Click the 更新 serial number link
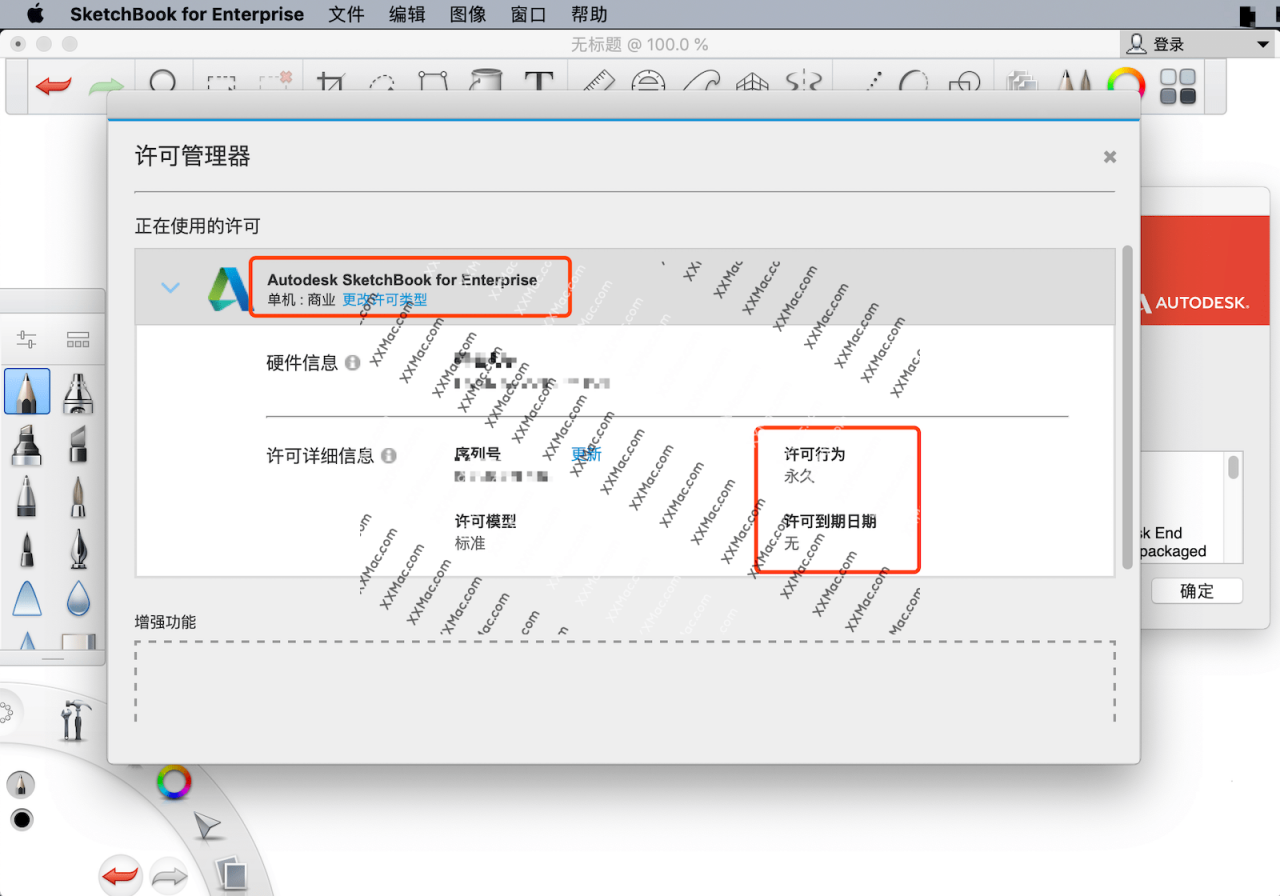The width and height of the screenshot is (1280, 896). pos(587,454)
